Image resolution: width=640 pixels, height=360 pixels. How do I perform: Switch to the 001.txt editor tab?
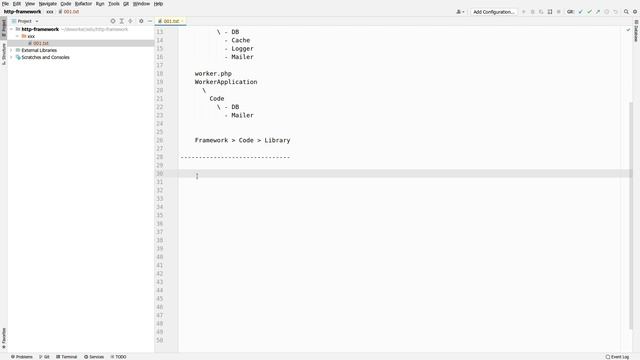[171, 21]
